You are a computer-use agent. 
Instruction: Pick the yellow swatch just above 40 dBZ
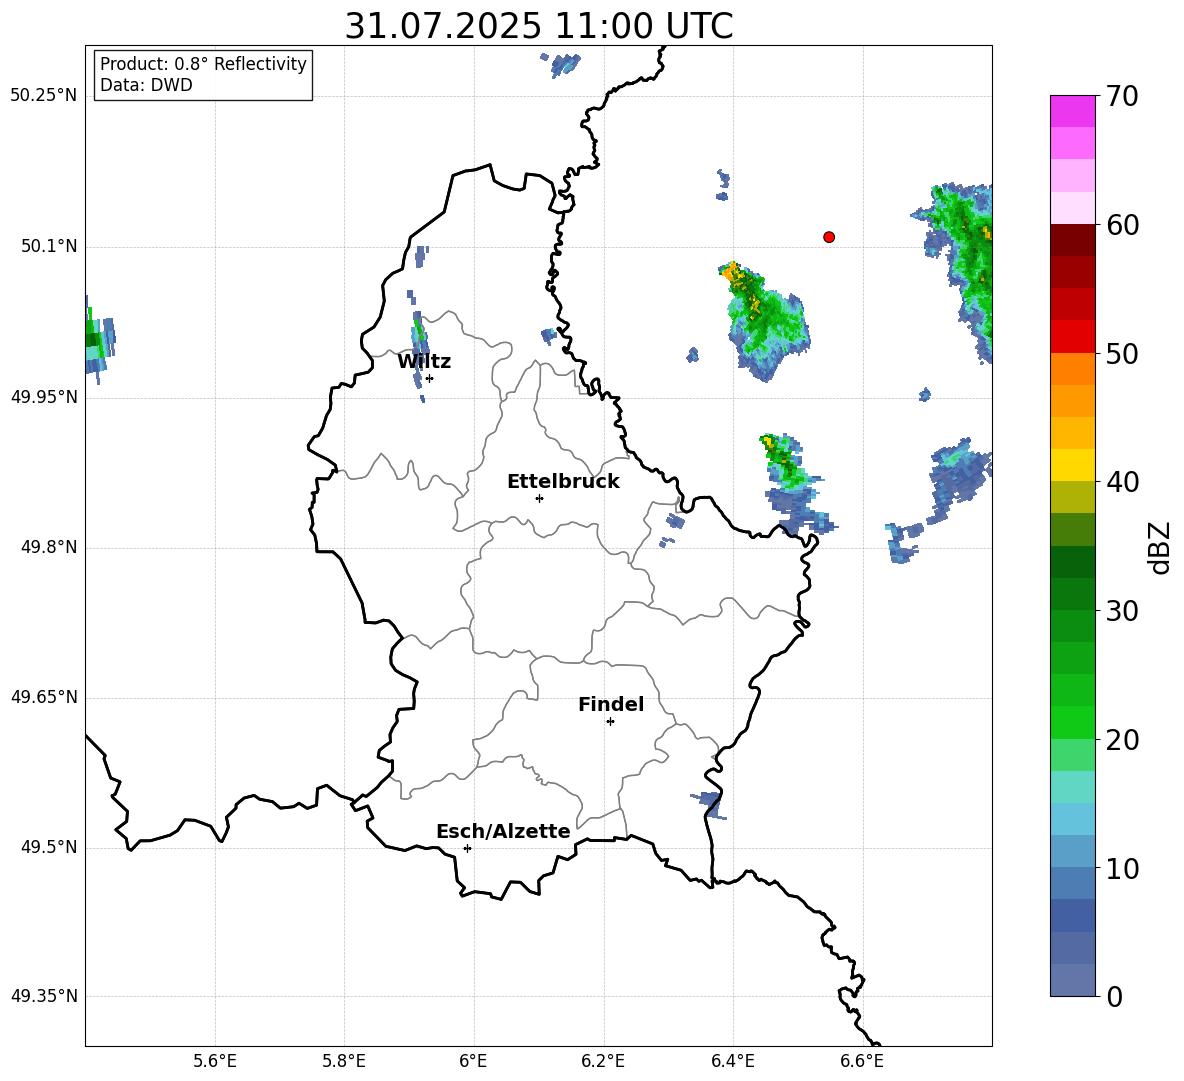click(x=1072, y=465)
